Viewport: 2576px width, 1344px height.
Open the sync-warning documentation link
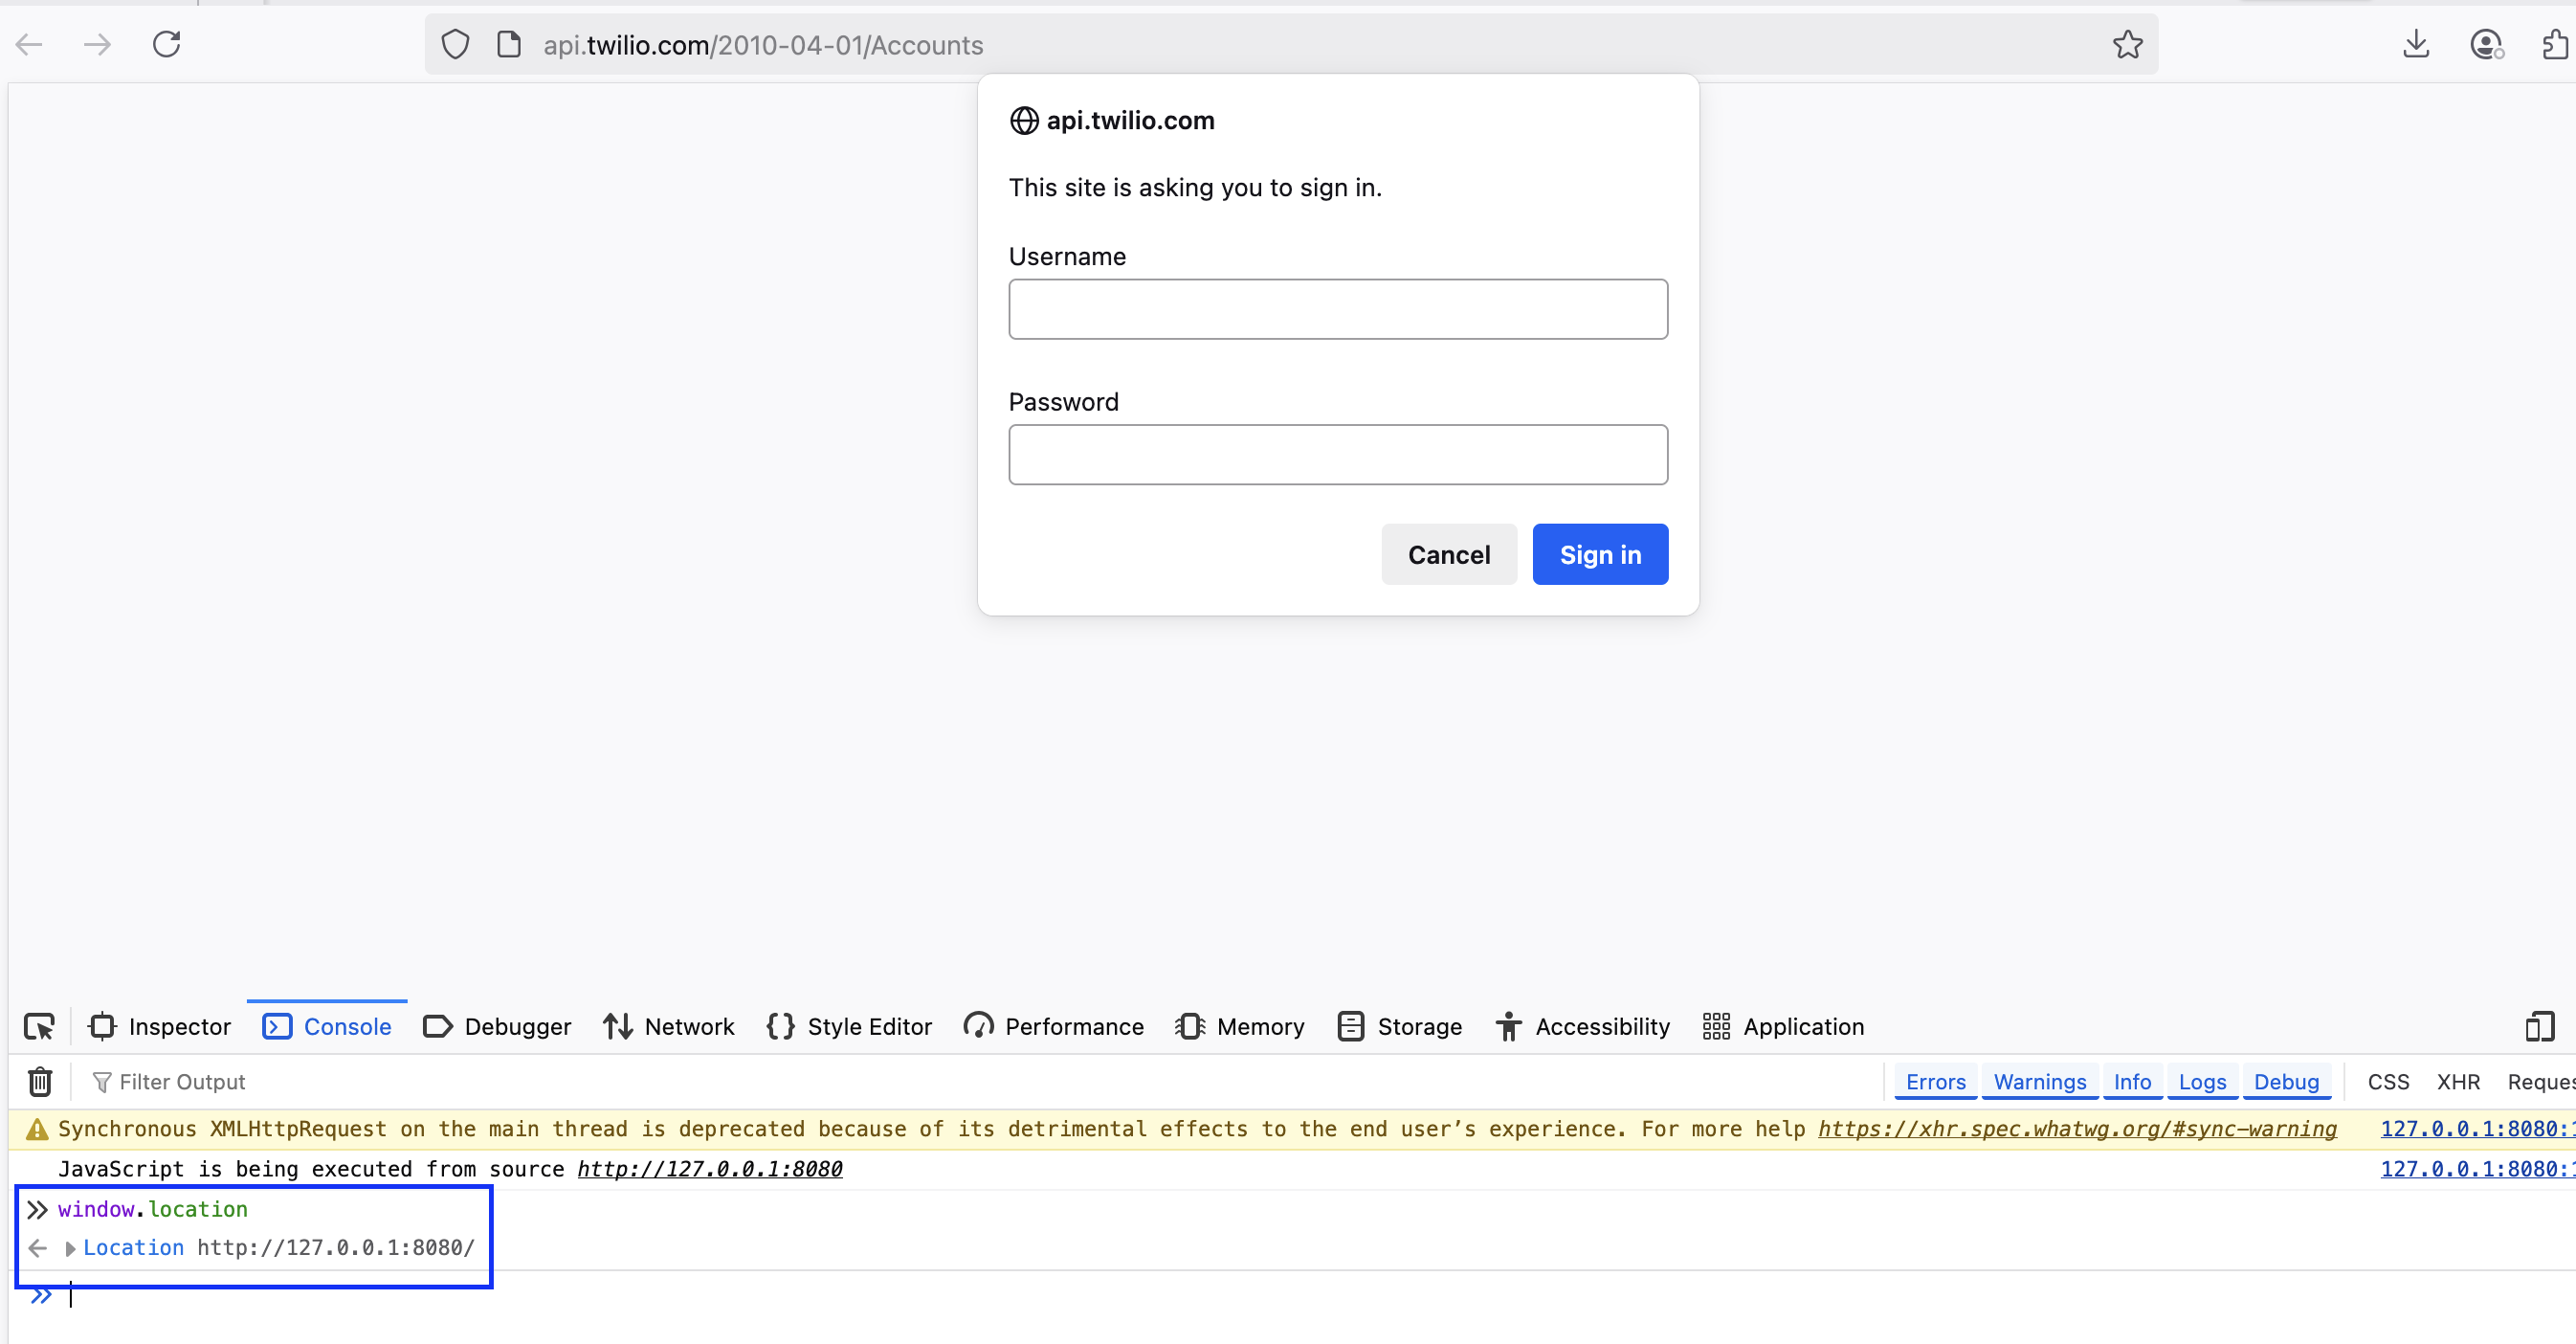(x=2077, y=1128)
